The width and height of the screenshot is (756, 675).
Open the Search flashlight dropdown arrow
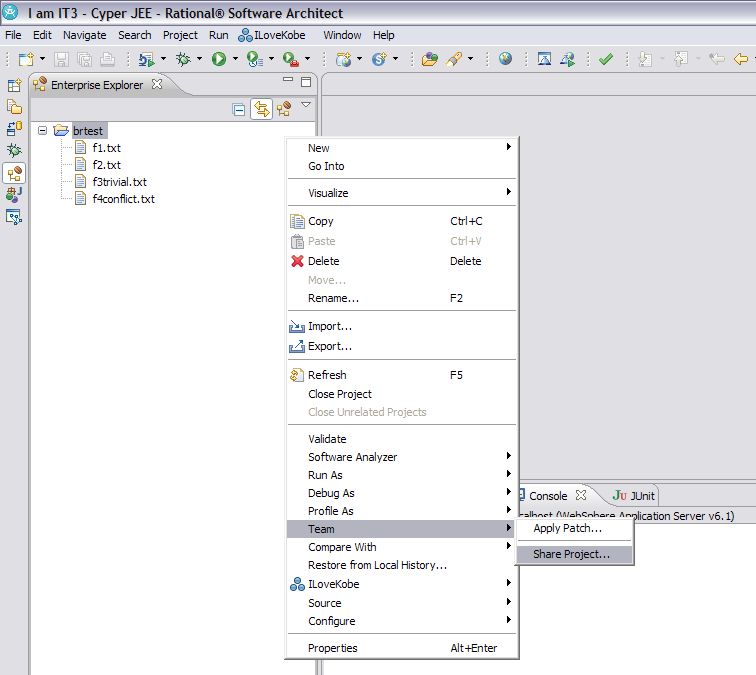click(470, 59)
